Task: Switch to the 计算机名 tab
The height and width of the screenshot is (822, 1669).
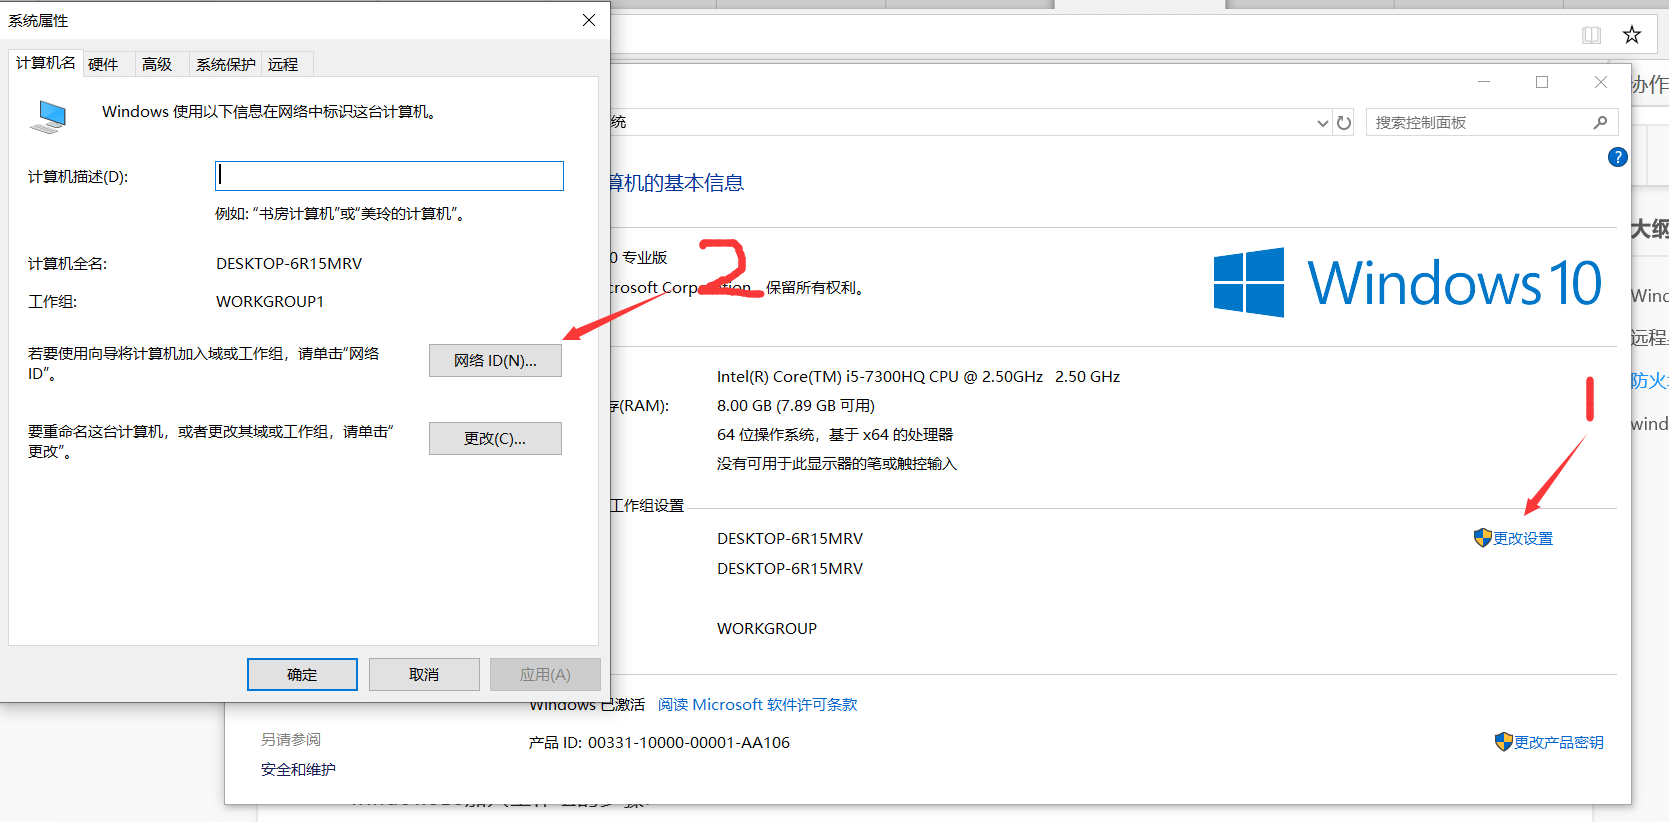Action: (x=45, y=63)
